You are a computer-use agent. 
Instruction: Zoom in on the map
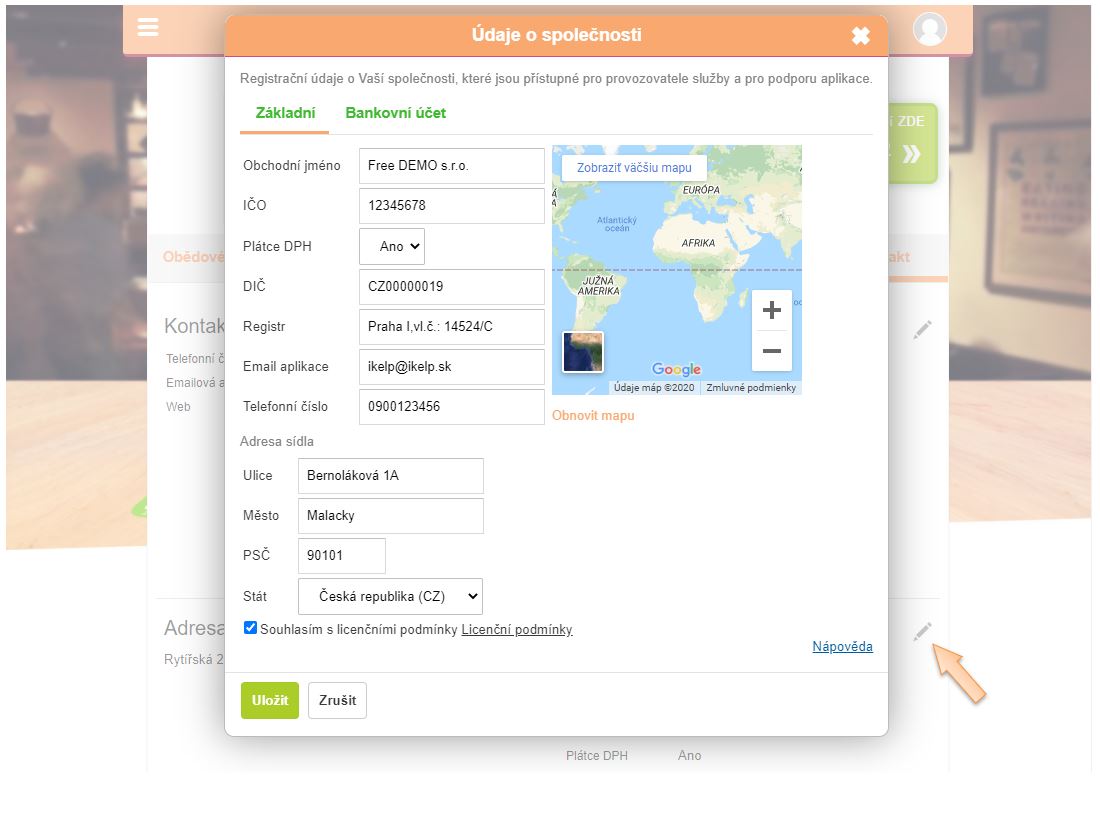point(771,310)
